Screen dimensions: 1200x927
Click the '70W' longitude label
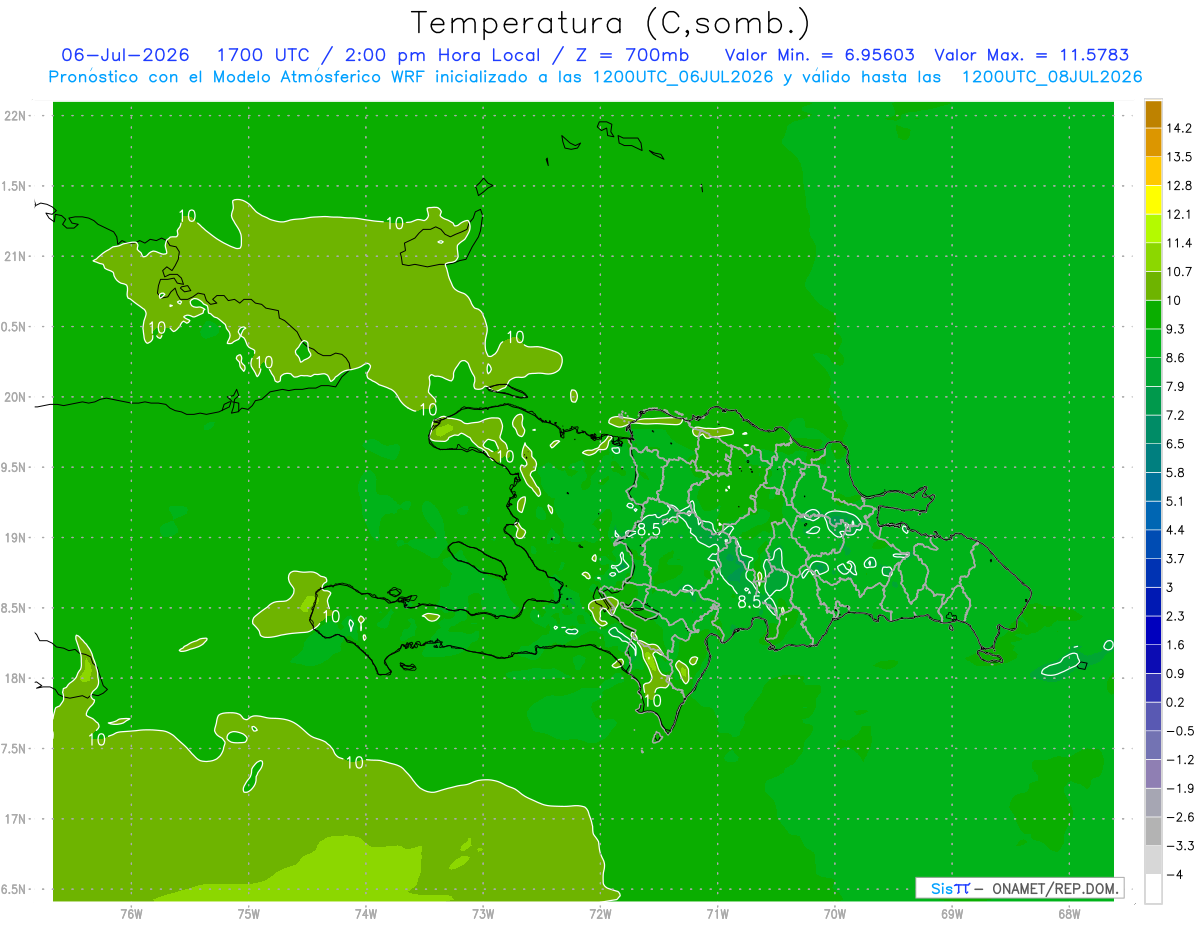click(834, 913)
